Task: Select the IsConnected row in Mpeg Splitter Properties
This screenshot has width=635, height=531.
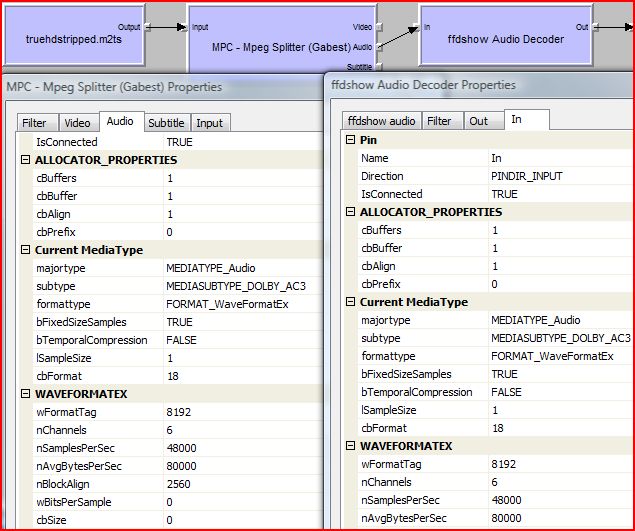Action: click(178, 142)
